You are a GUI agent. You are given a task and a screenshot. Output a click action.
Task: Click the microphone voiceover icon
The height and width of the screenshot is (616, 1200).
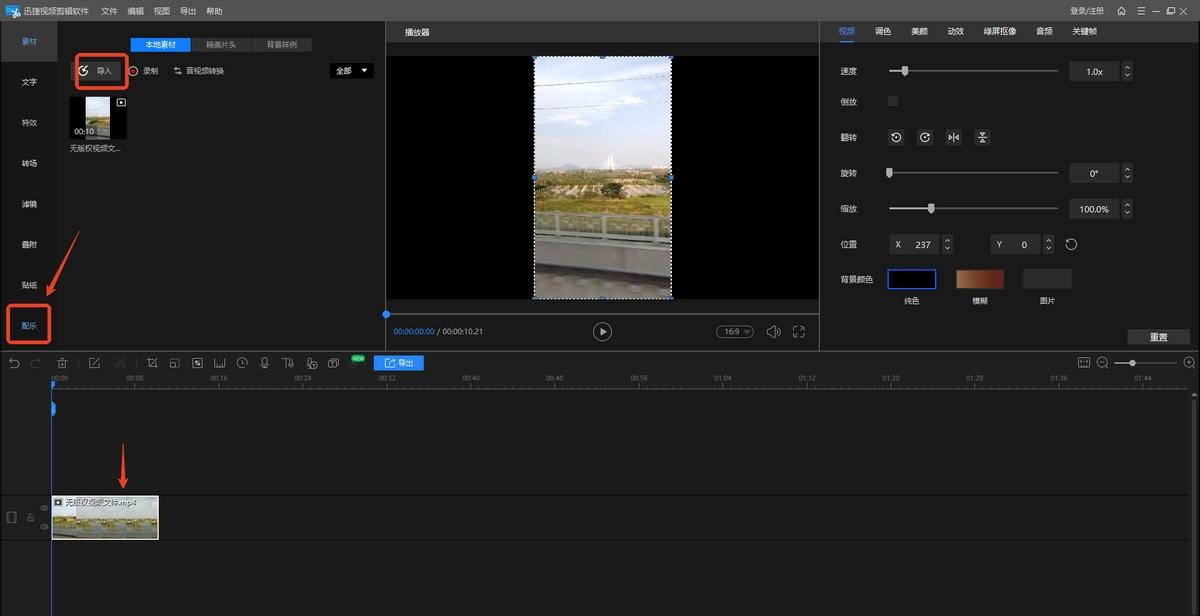[265, 363]
